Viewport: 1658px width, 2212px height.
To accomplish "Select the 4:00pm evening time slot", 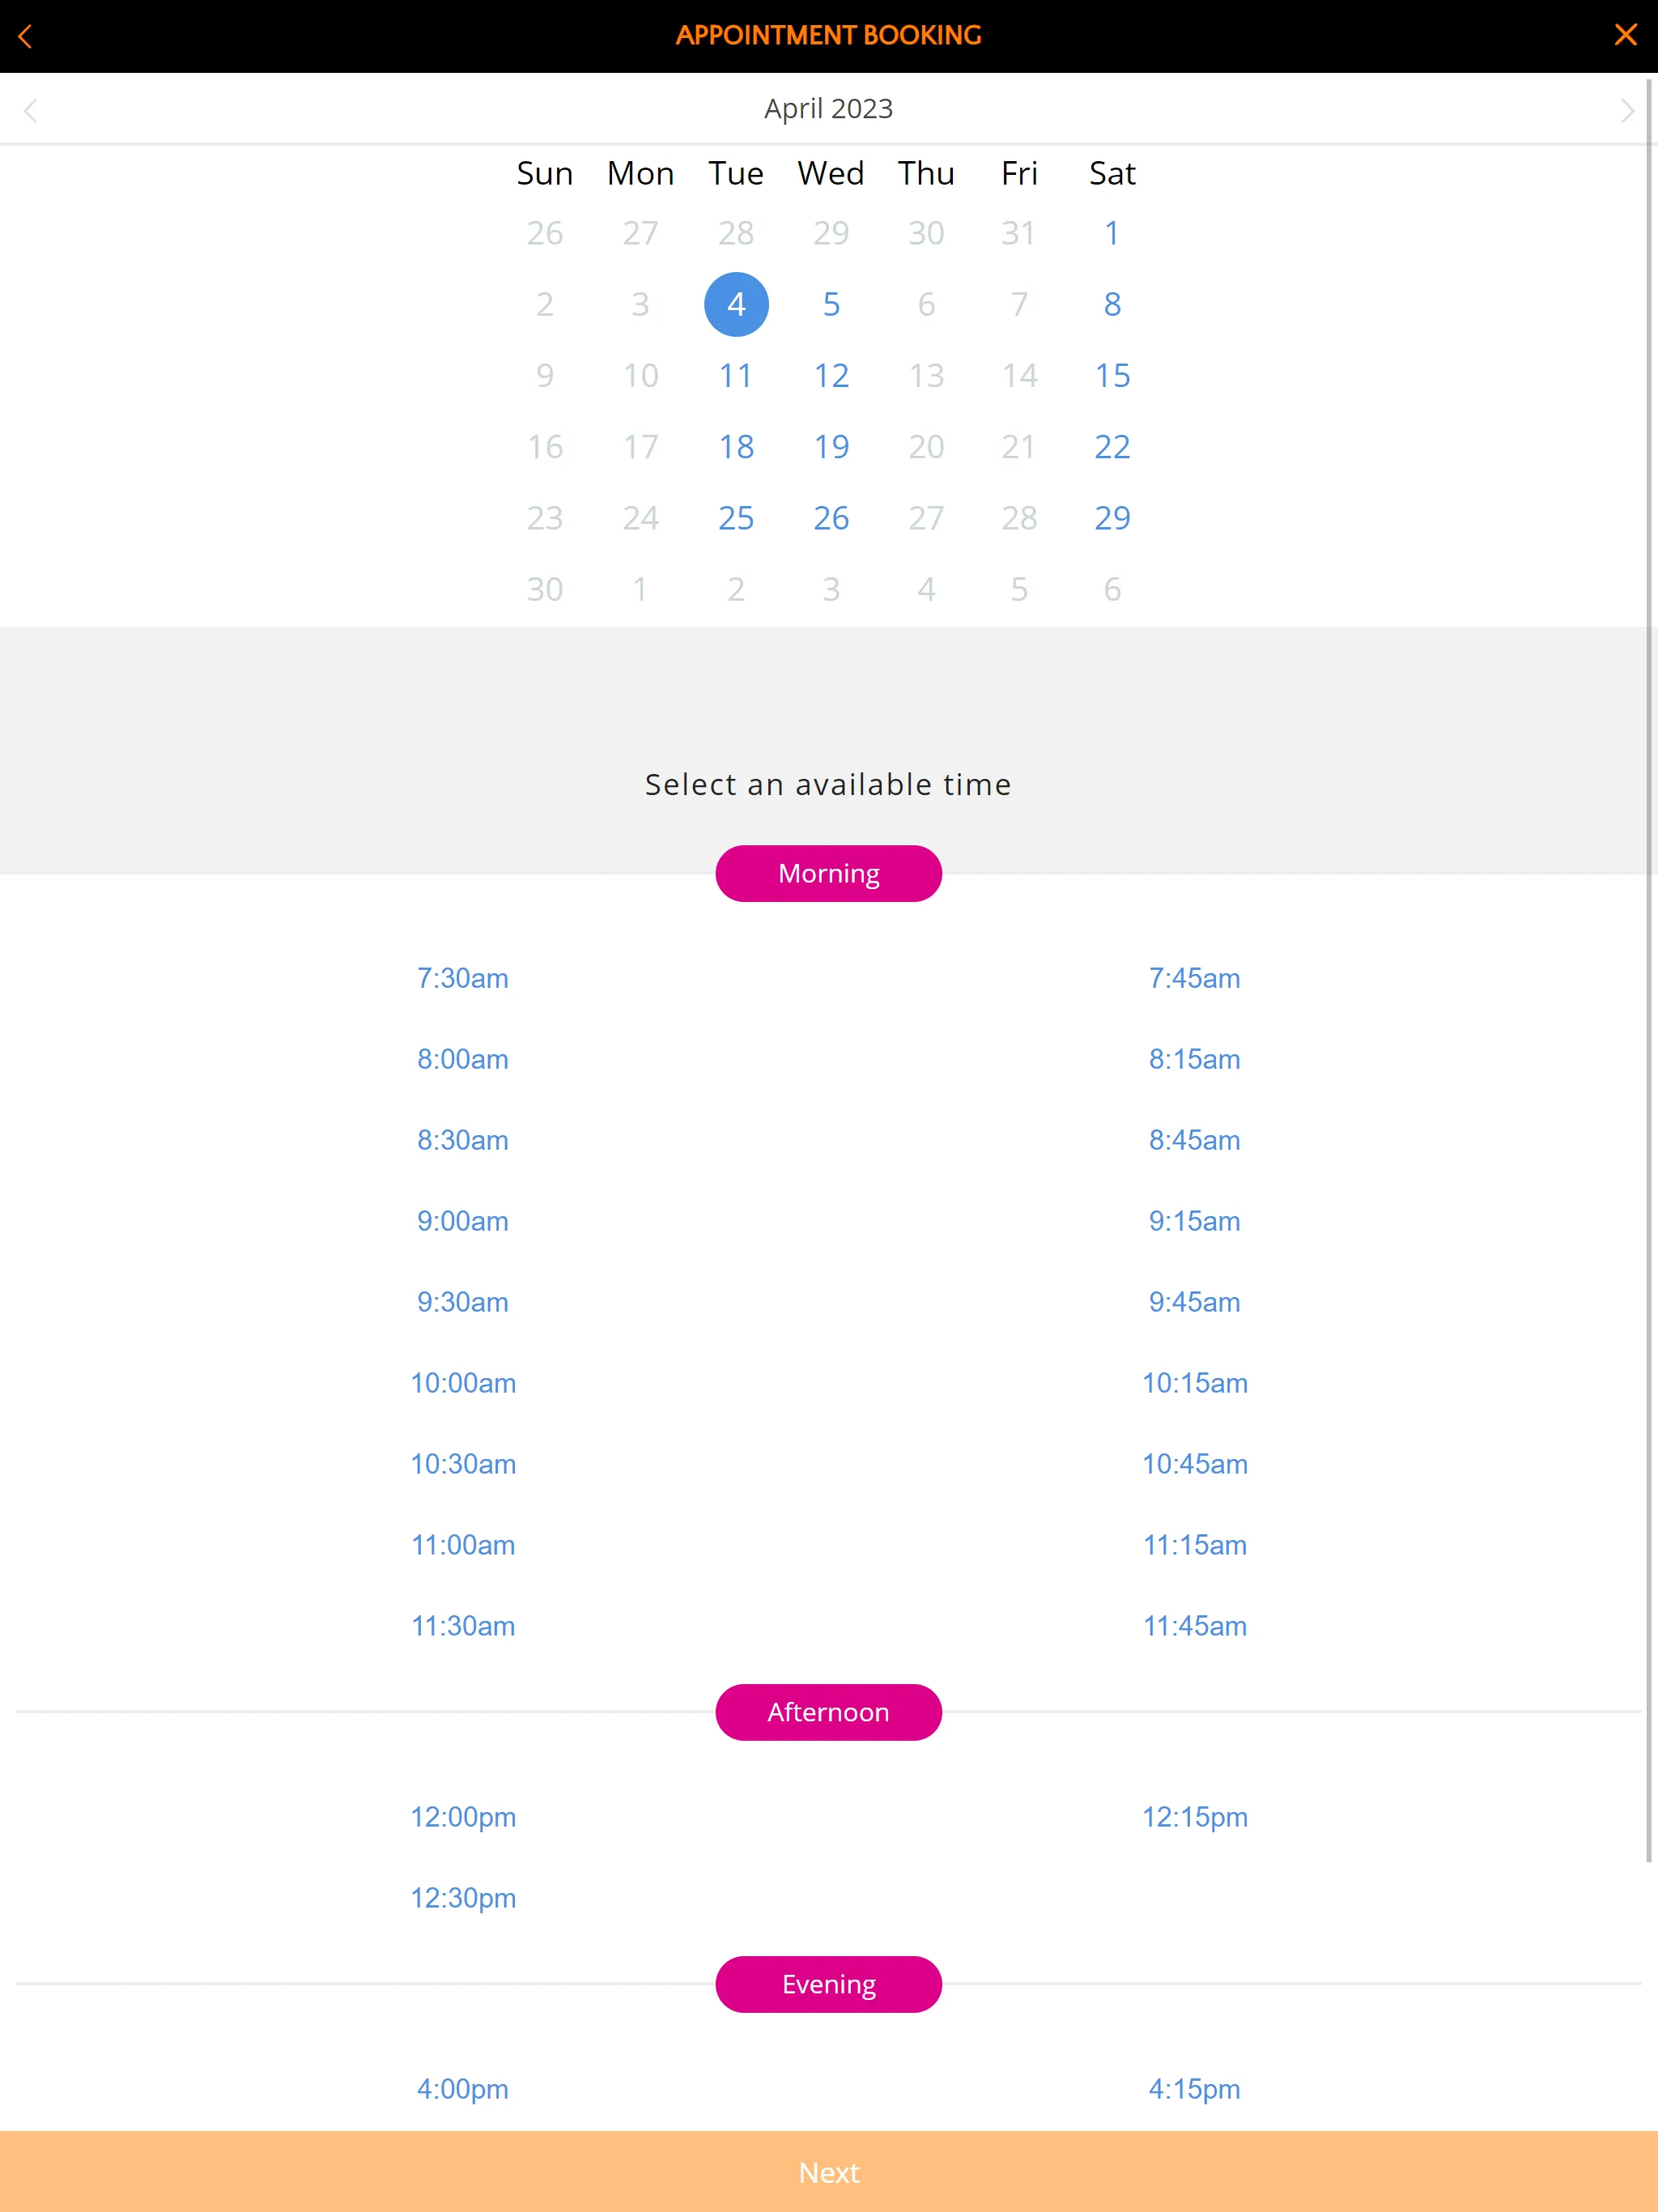I will tap(461, 2088).
